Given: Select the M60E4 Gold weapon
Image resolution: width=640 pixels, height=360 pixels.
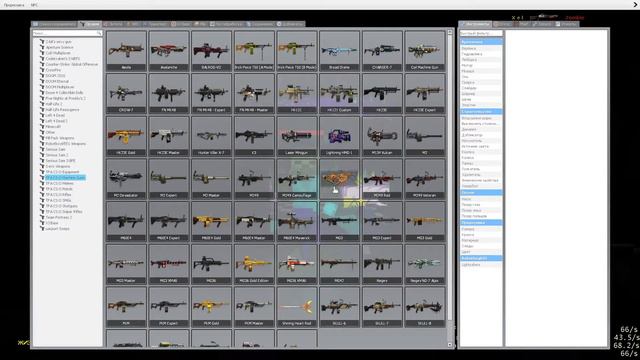Looking at the screenshot, I should click(x=211, y=222).
